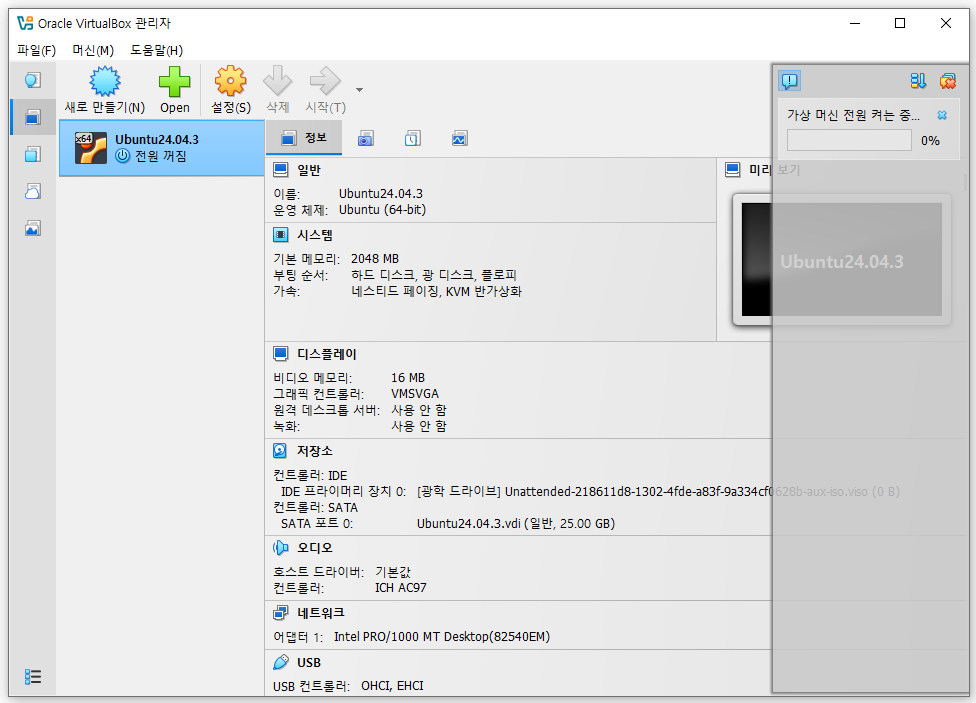
Task: Switch to the Activity monitor chart tab
Action: pos(459,139)
